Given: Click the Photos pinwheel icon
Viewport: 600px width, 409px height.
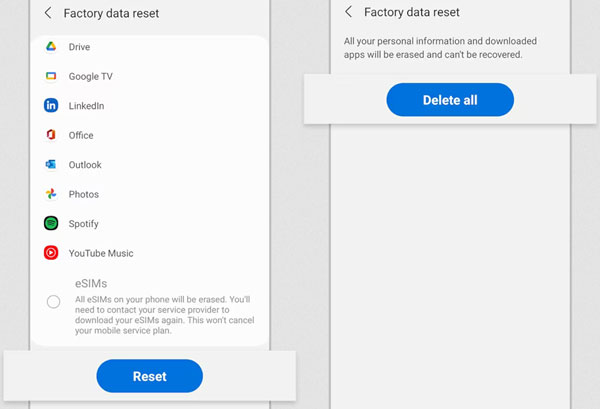Looking at the screenshot, I should coord(51,194).
